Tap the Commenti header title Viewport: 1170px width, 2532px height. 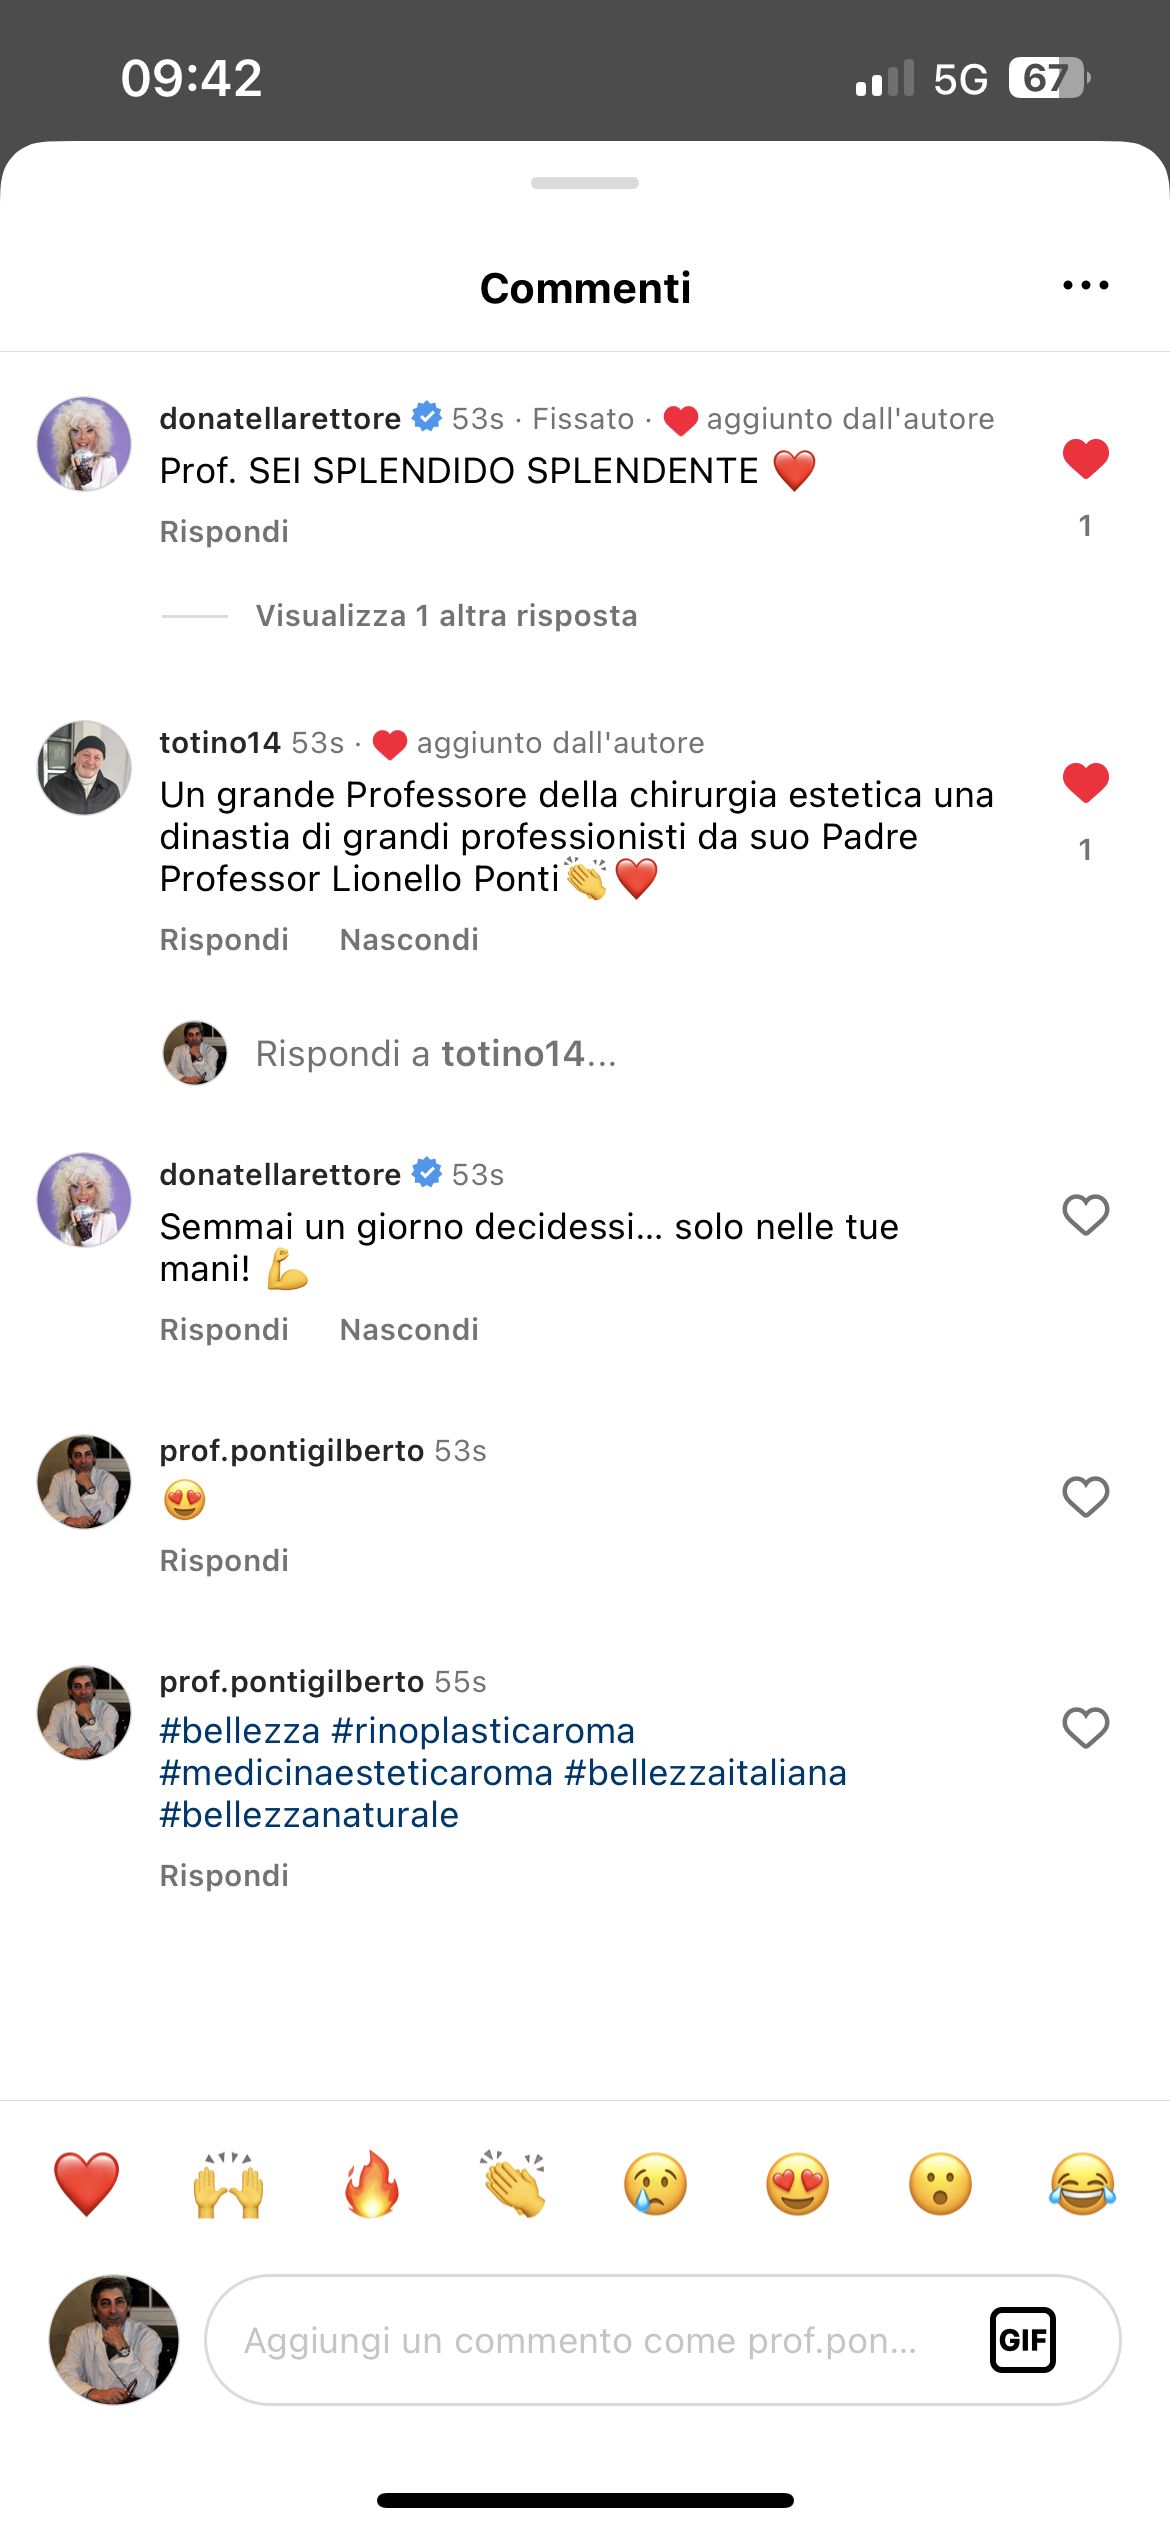tap(585, 288)
